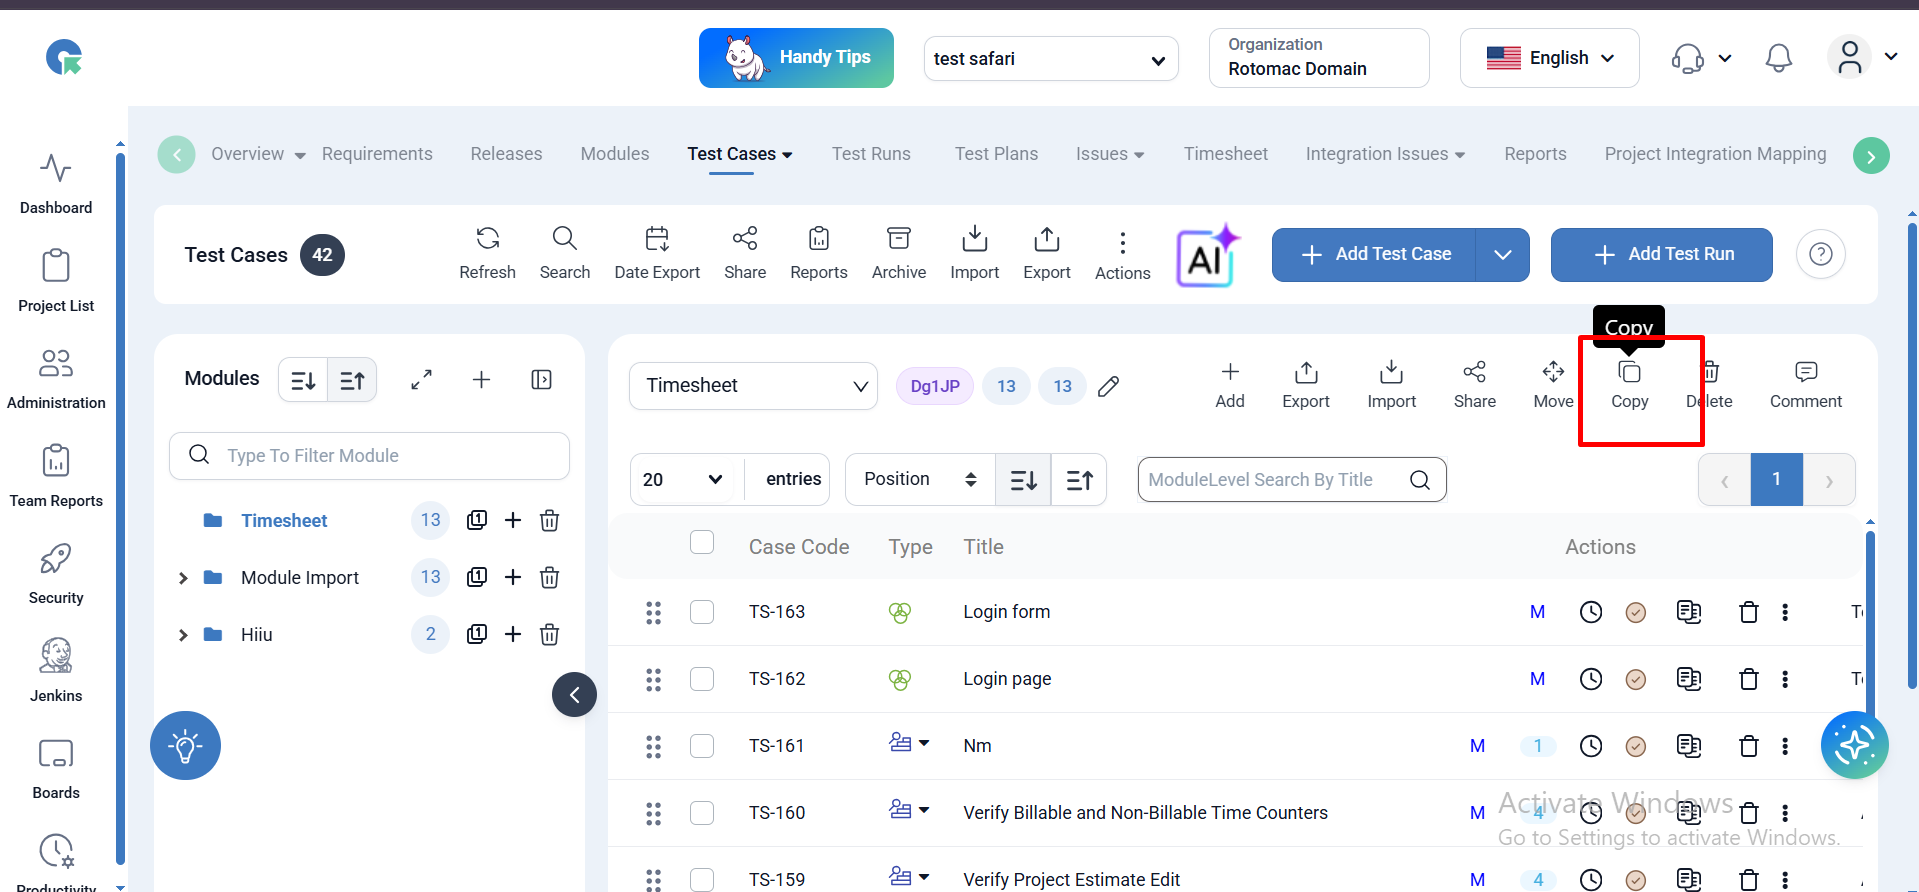1919x892 pixels.
Task: Delete the Hiiu module with trash icon
Action: tap(549, 635)
